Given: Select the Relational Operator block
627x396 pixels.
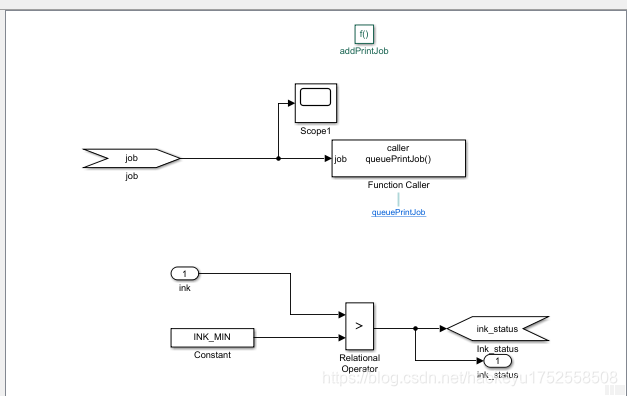Looking at the screenshot, I should pyautogui.click(x=359, y=326).
